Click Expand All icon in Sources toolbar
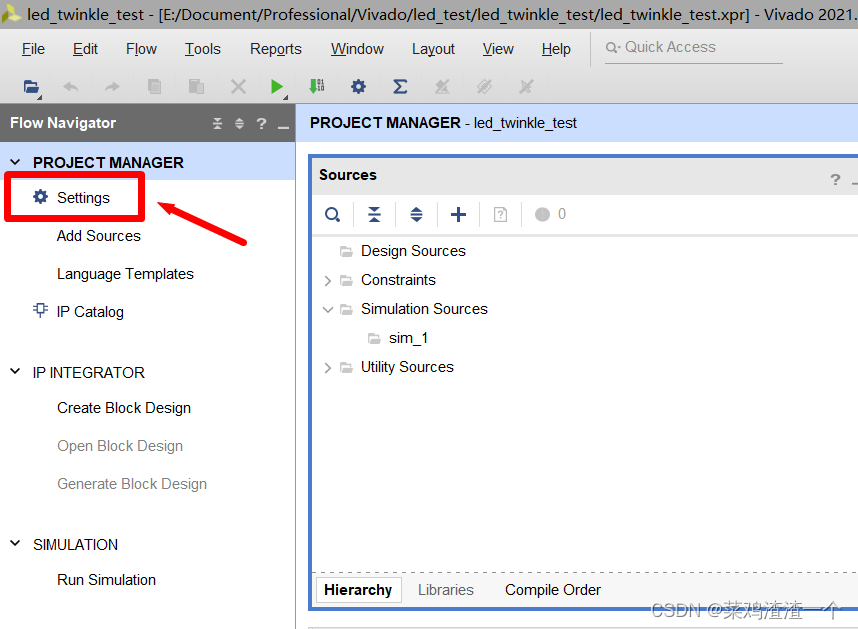858x629 pixels. coord(416,214)
